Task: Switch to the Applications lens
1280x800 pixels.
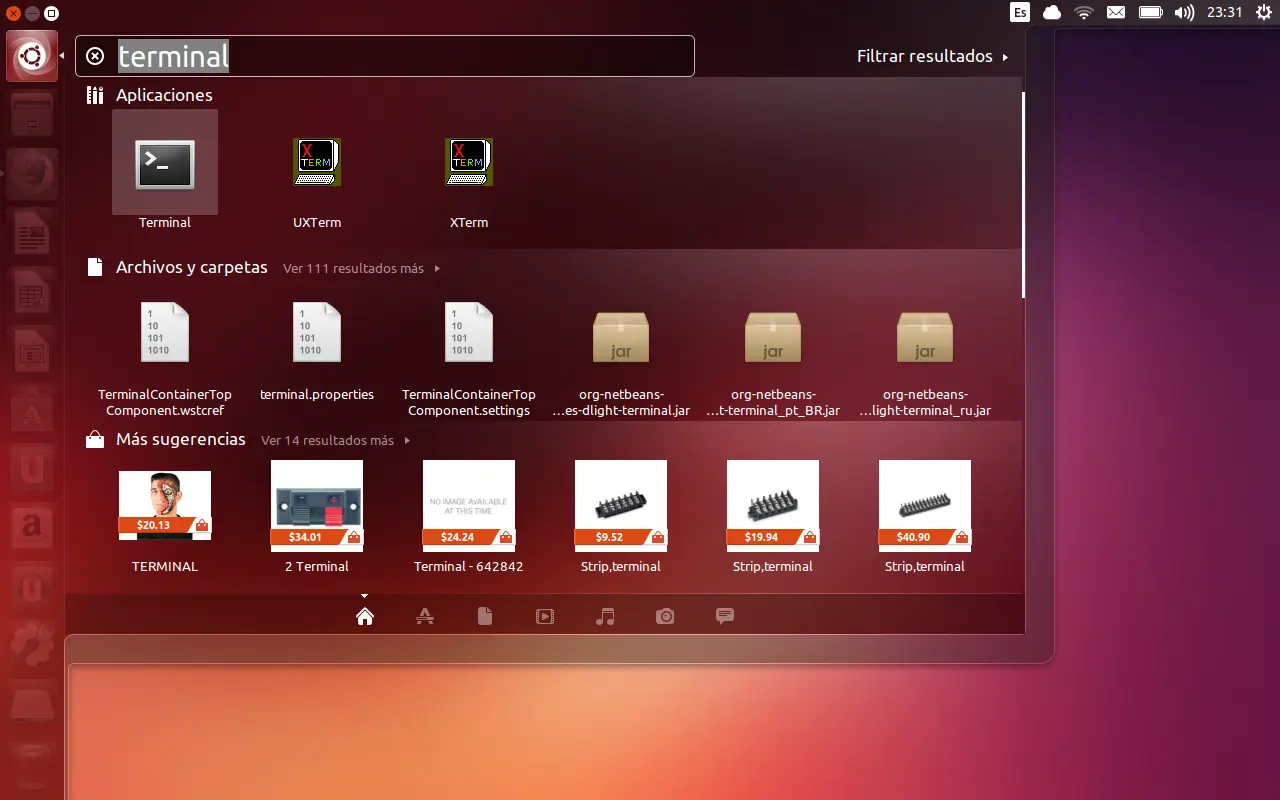Action: pos(425,616)
